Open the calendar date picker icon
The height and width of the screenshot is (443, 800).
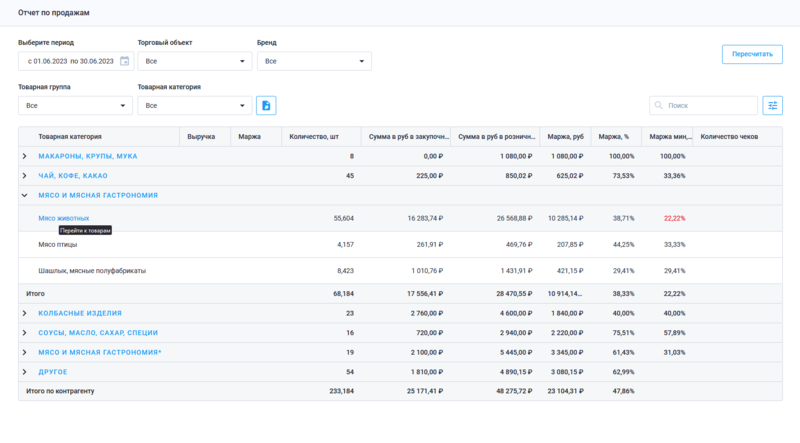click(x=124, y=61)
